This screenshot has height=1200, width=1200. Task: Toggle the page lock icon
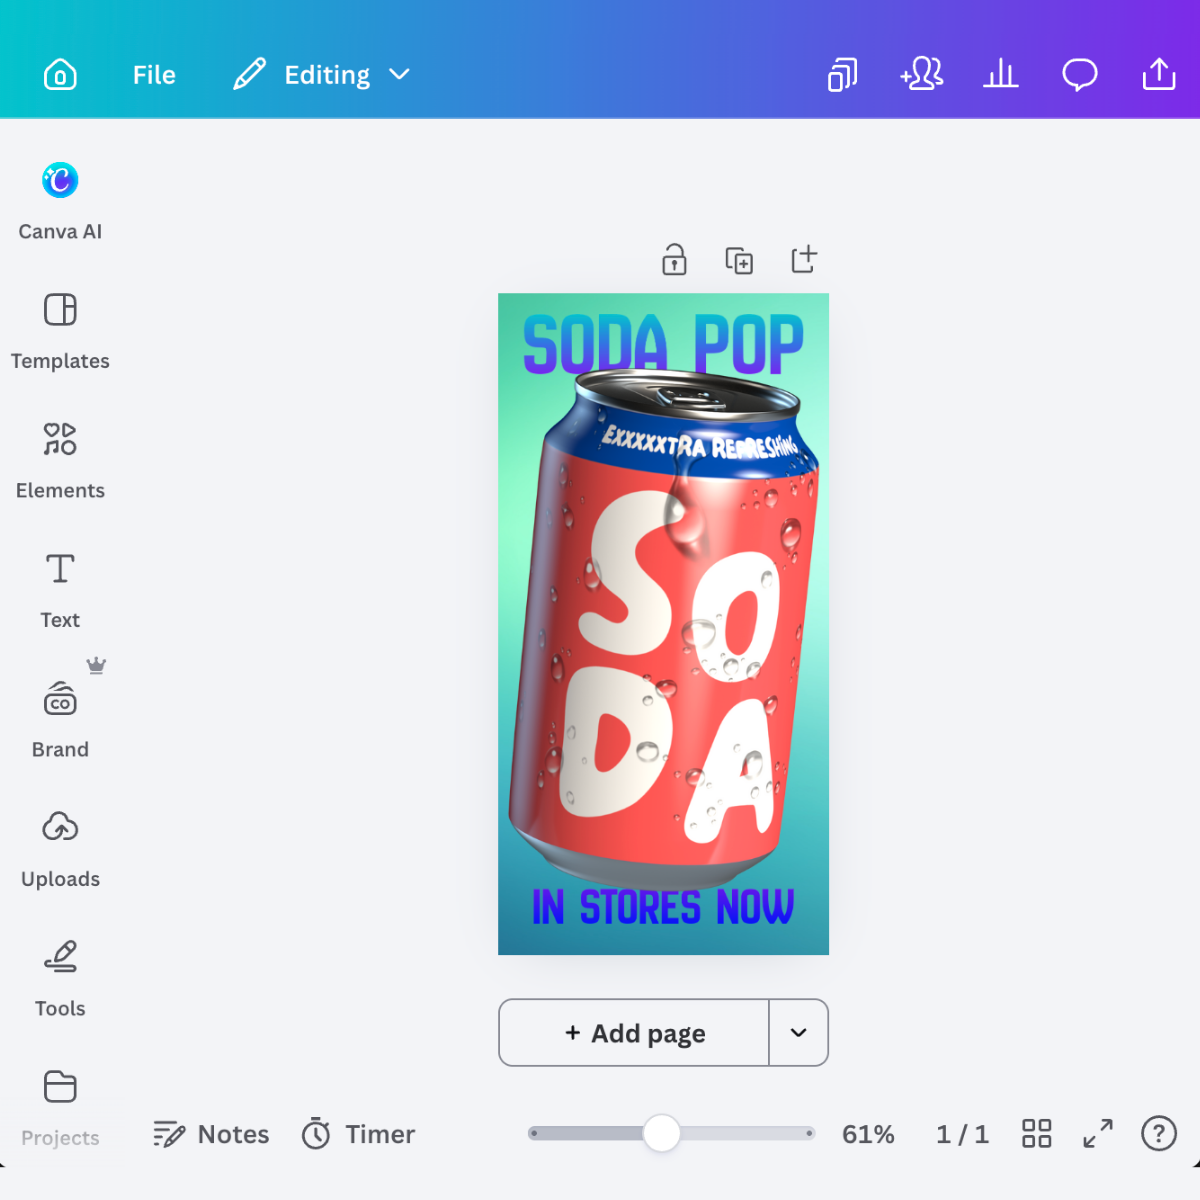click(675, 260)
